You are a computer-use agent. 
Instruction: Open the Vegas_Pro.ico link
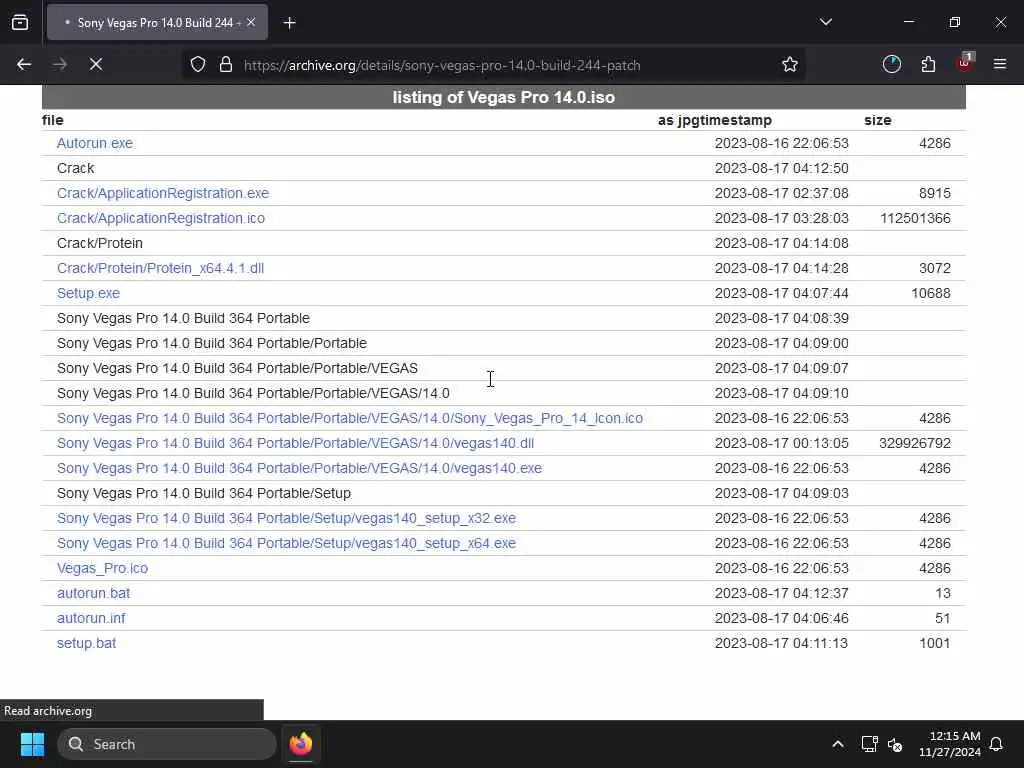click(x=103, y=568)
